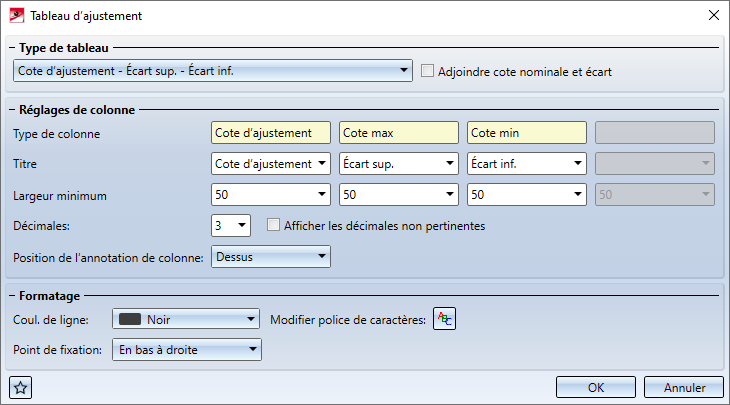
Task: Close the Tableau d'ajustement dialog
Action: 712,15
